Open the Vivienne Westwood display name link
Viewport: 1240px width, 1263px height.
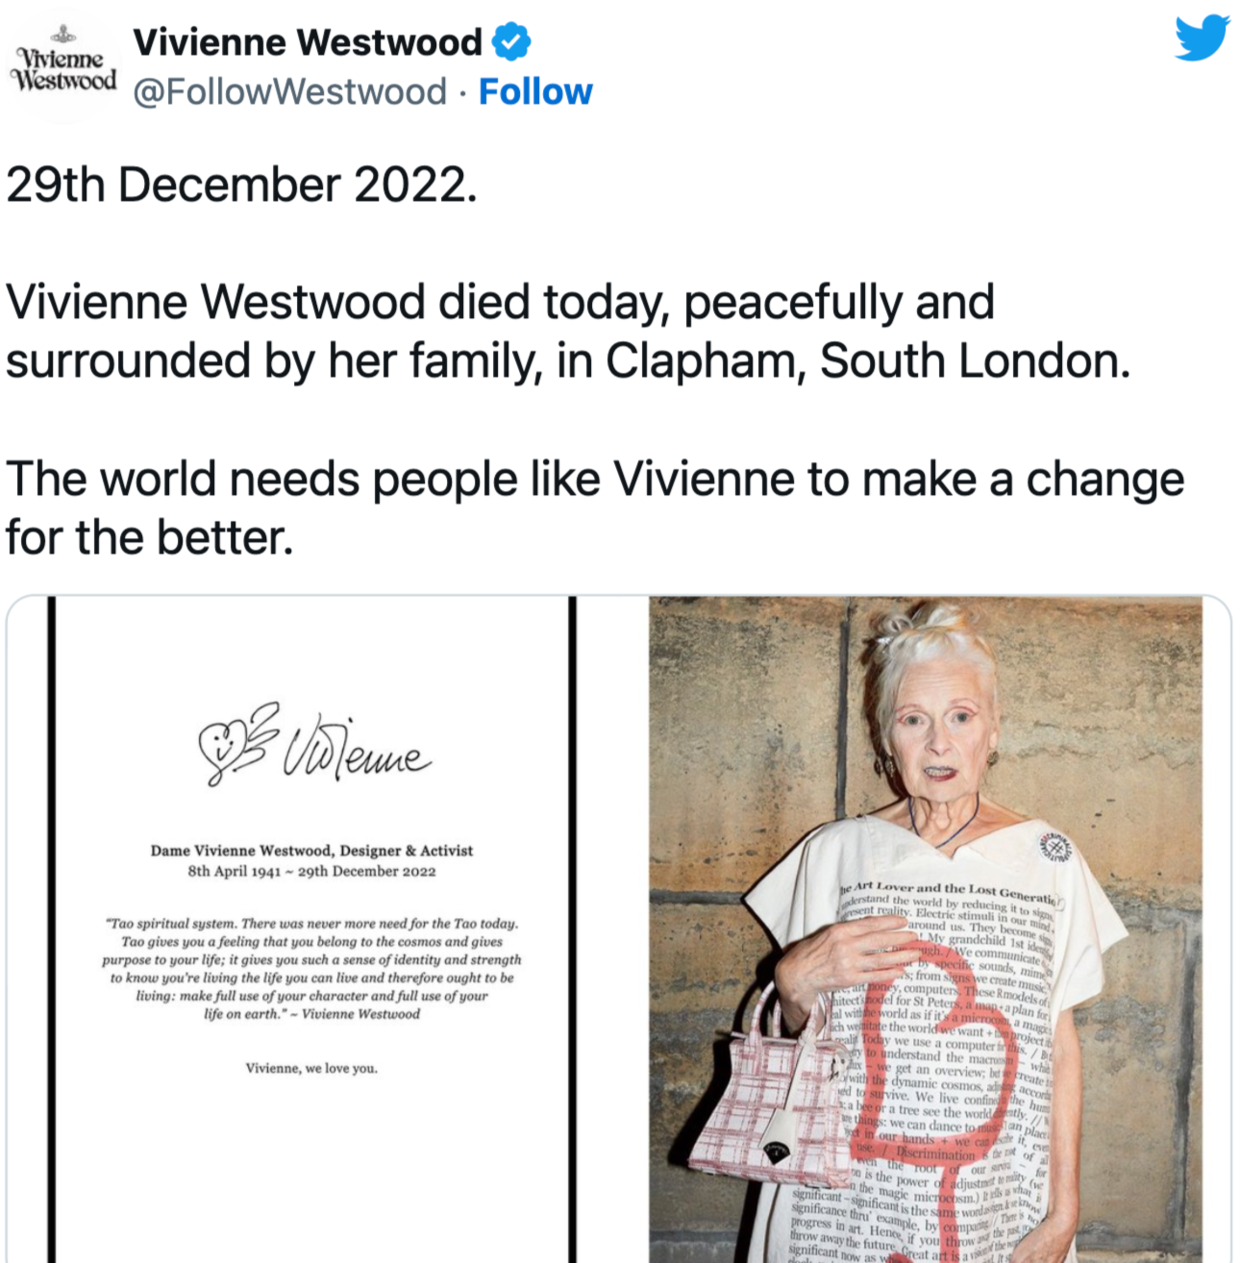(x=307, y=42)
